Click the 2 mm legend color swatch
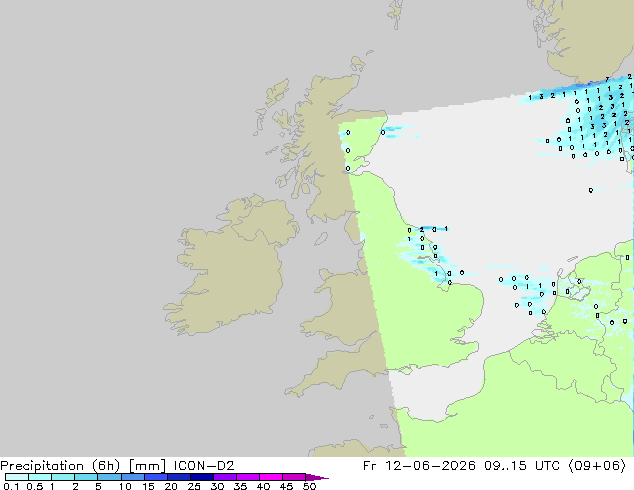Image resolution: width=634 pixels, height=490 pixels. click(x=86, y=477)
